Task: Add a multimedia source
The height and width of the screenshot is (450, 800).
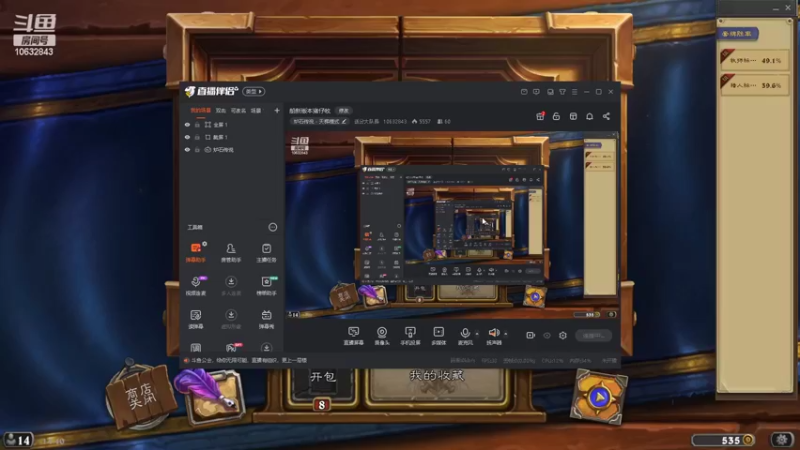Action: point(439,336)
